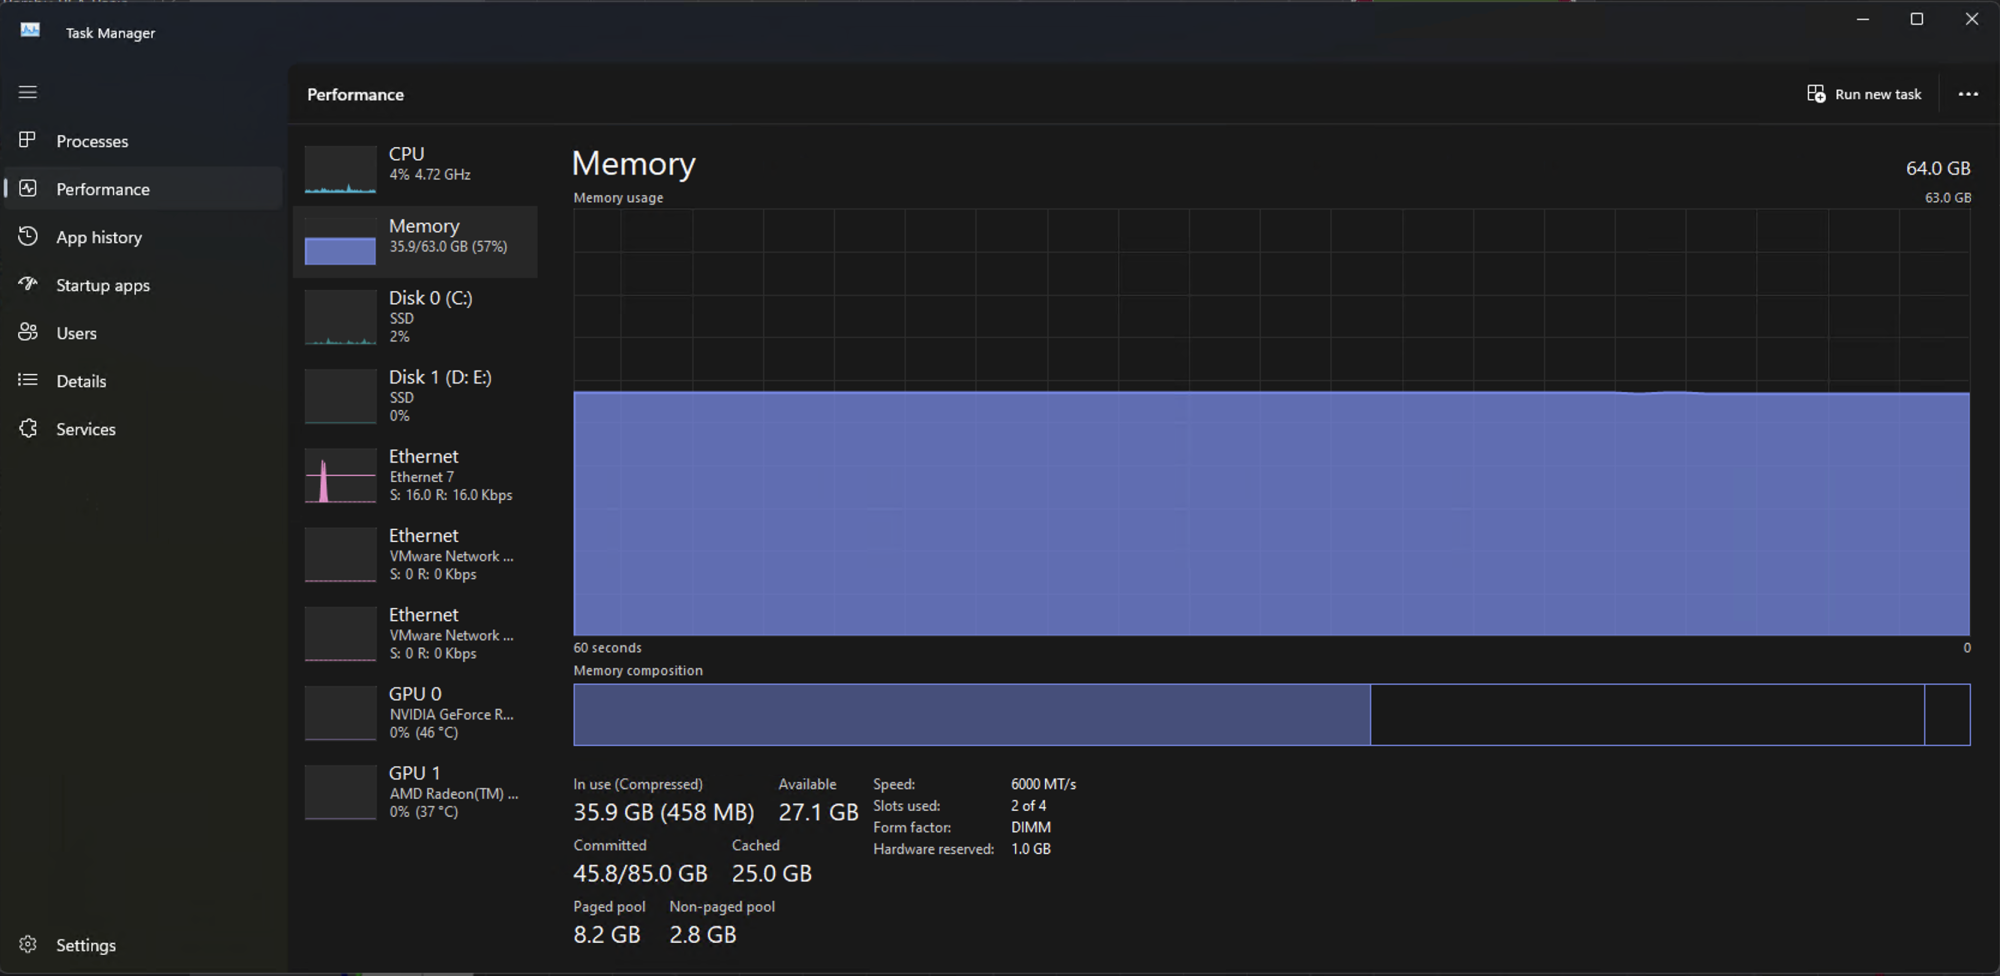Open the navigation hamburger menu

(27, 92)
